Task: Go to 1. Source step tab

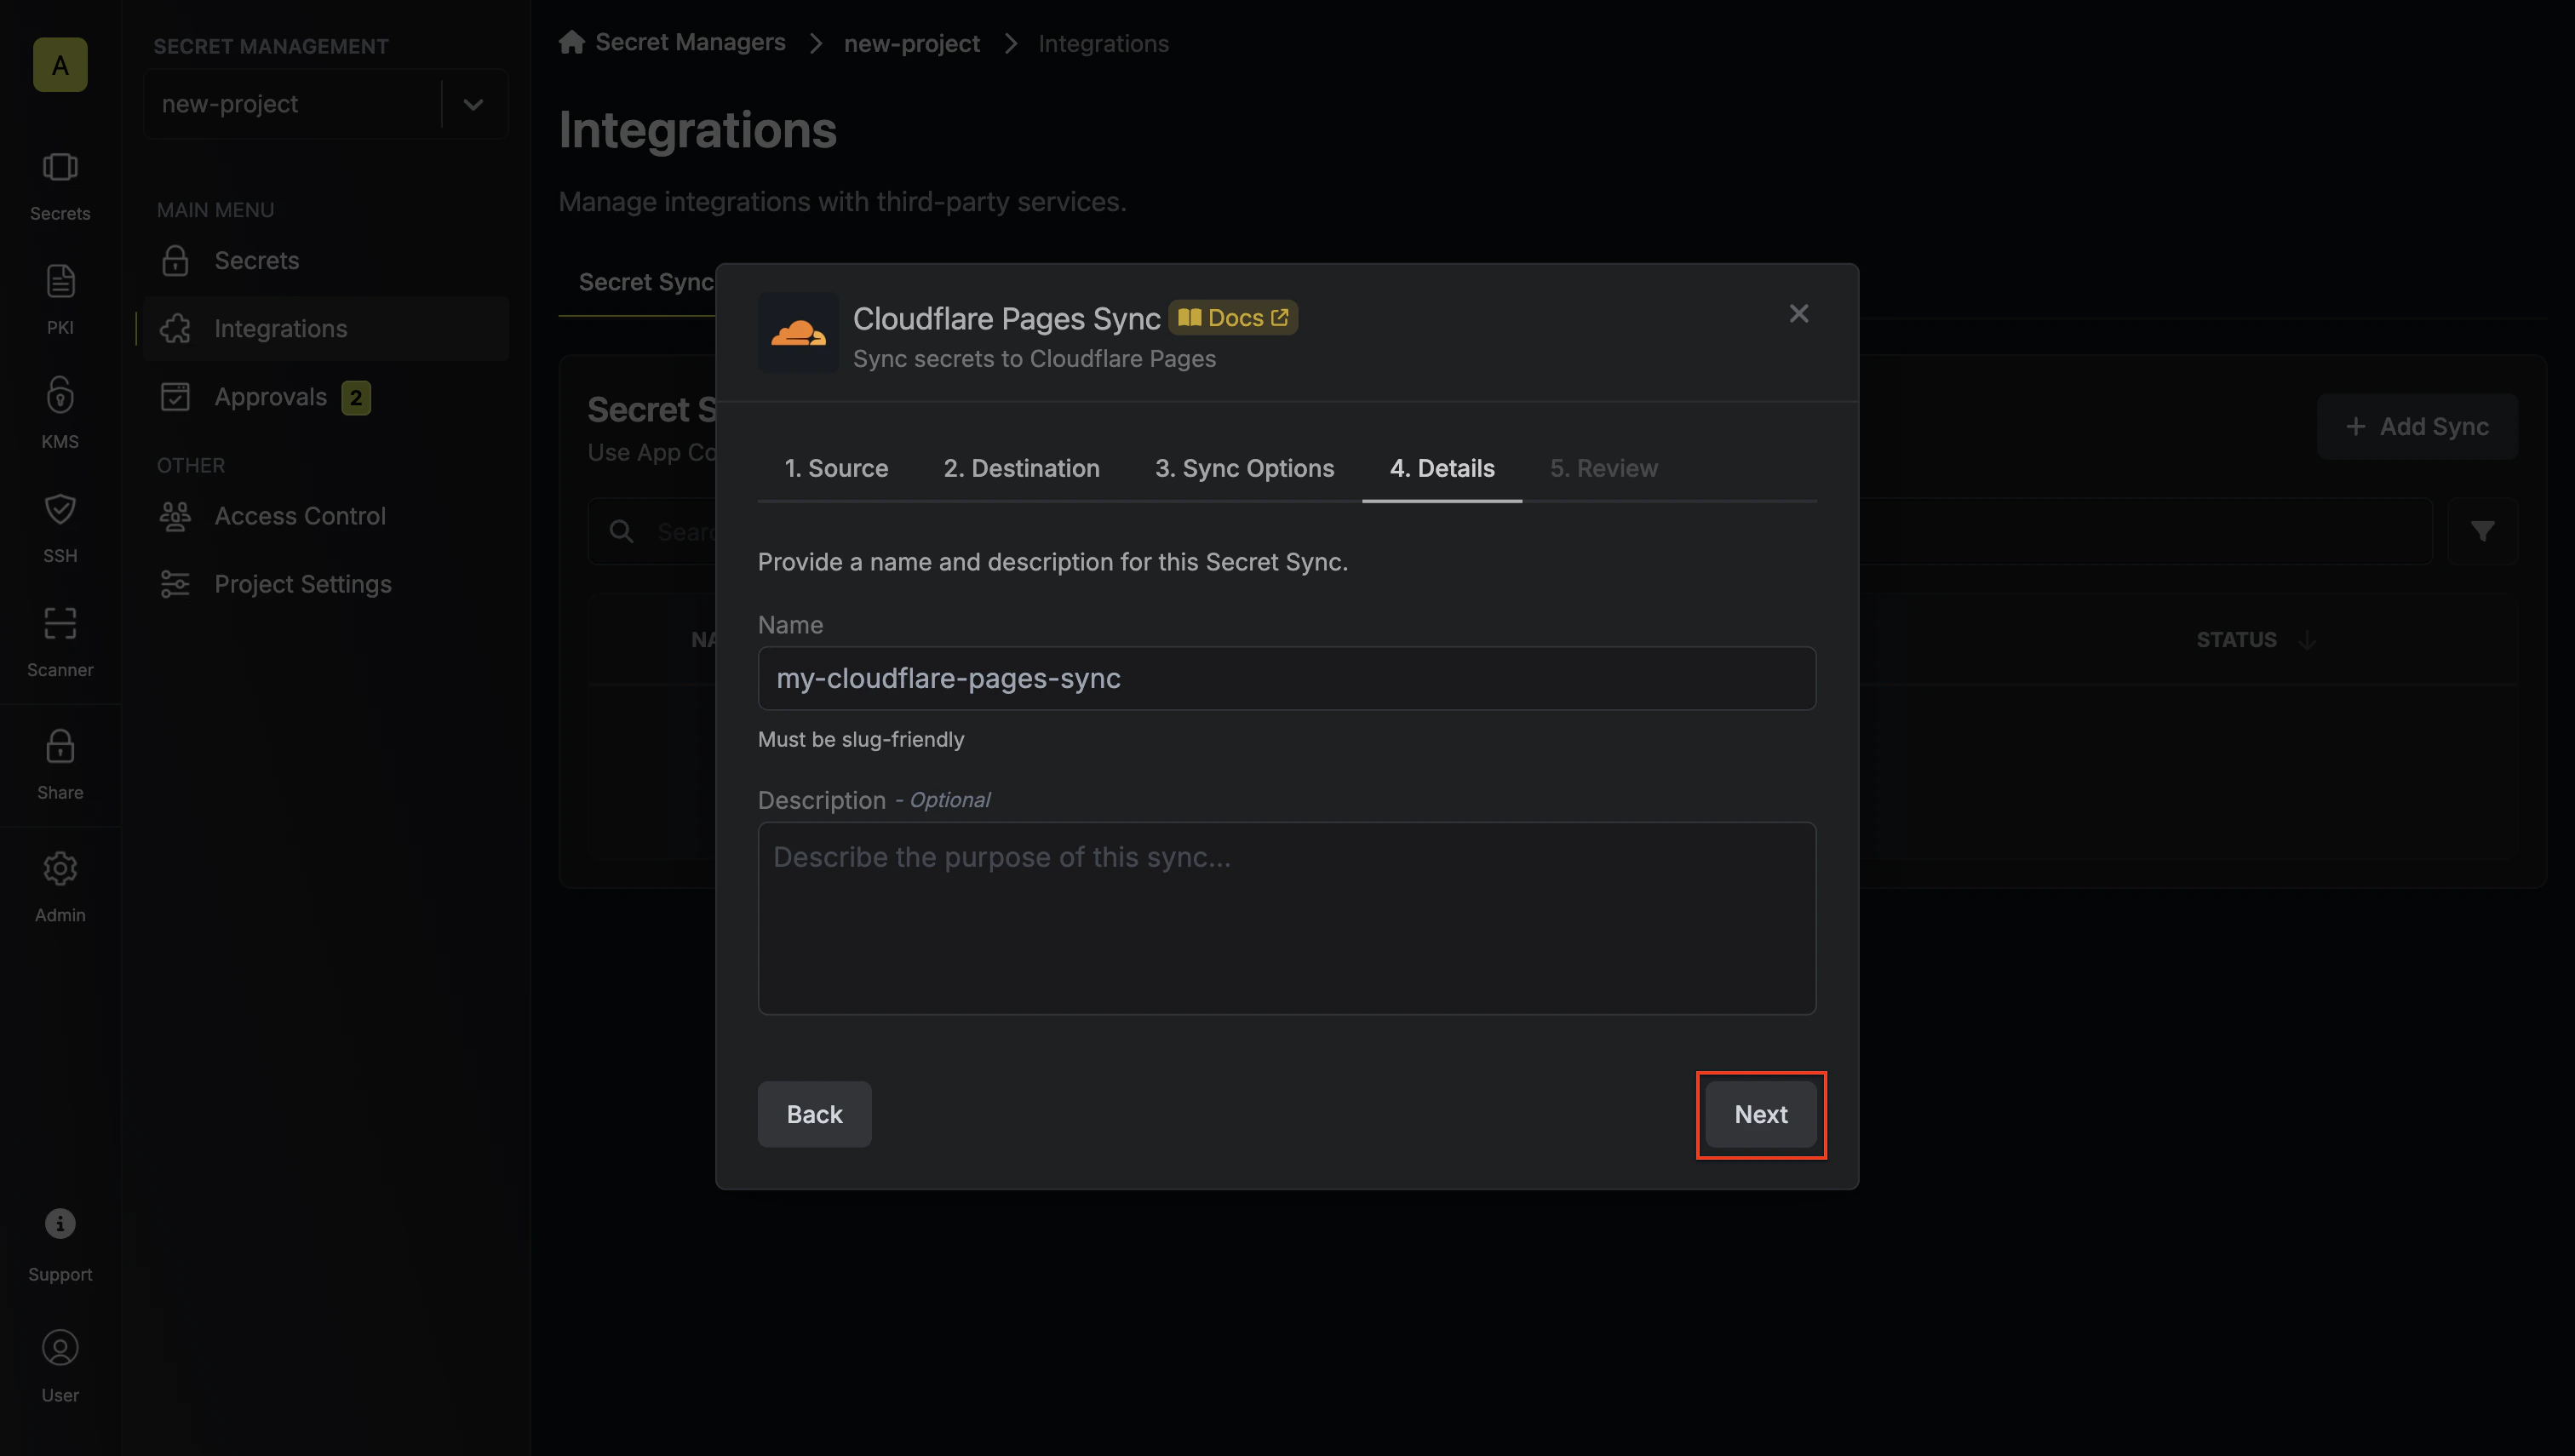Action: [x=836, y=468]
